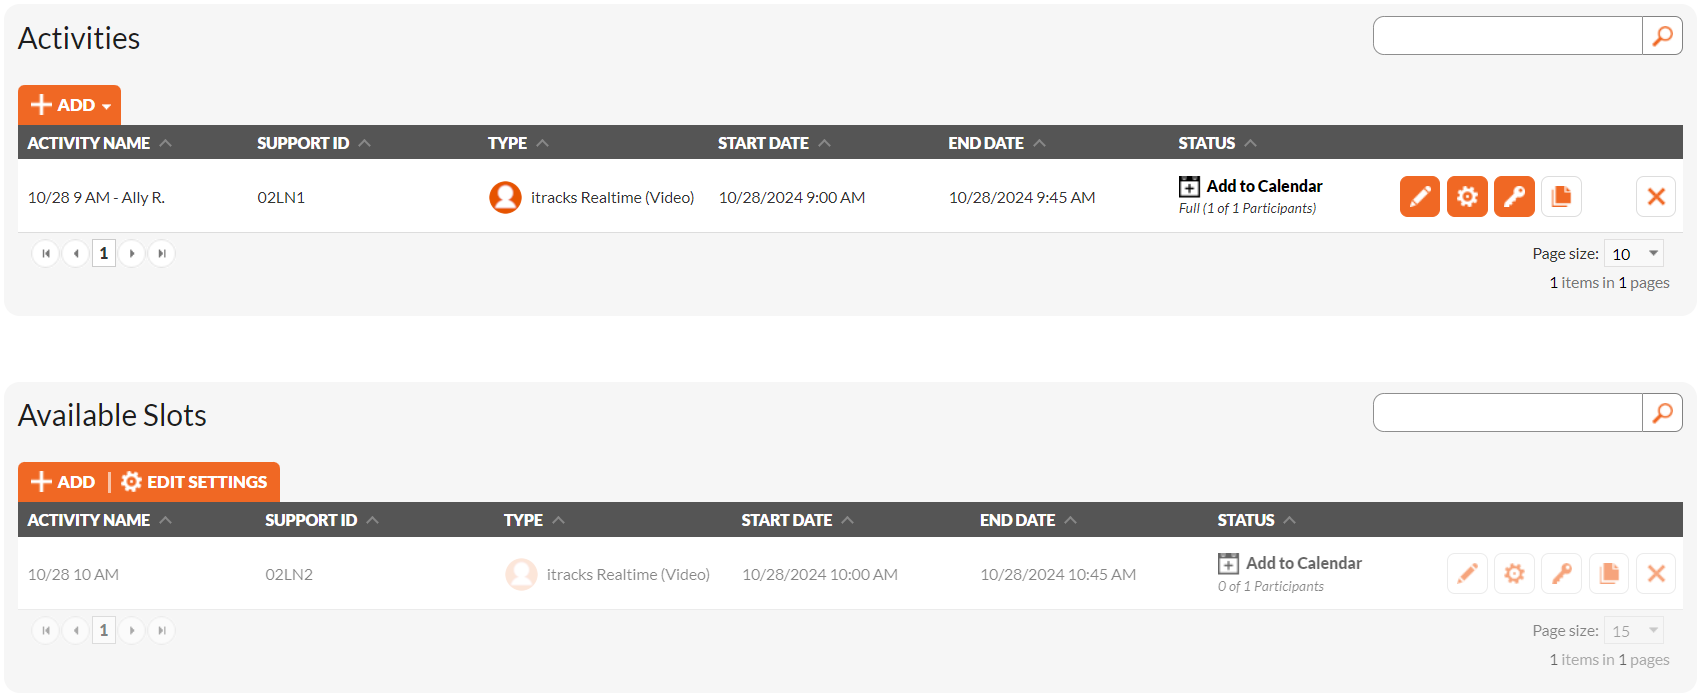Click ADD button in Available Slots
Image resolution: width=1700 pixels, height=699 pixels.
coord(63,482)
